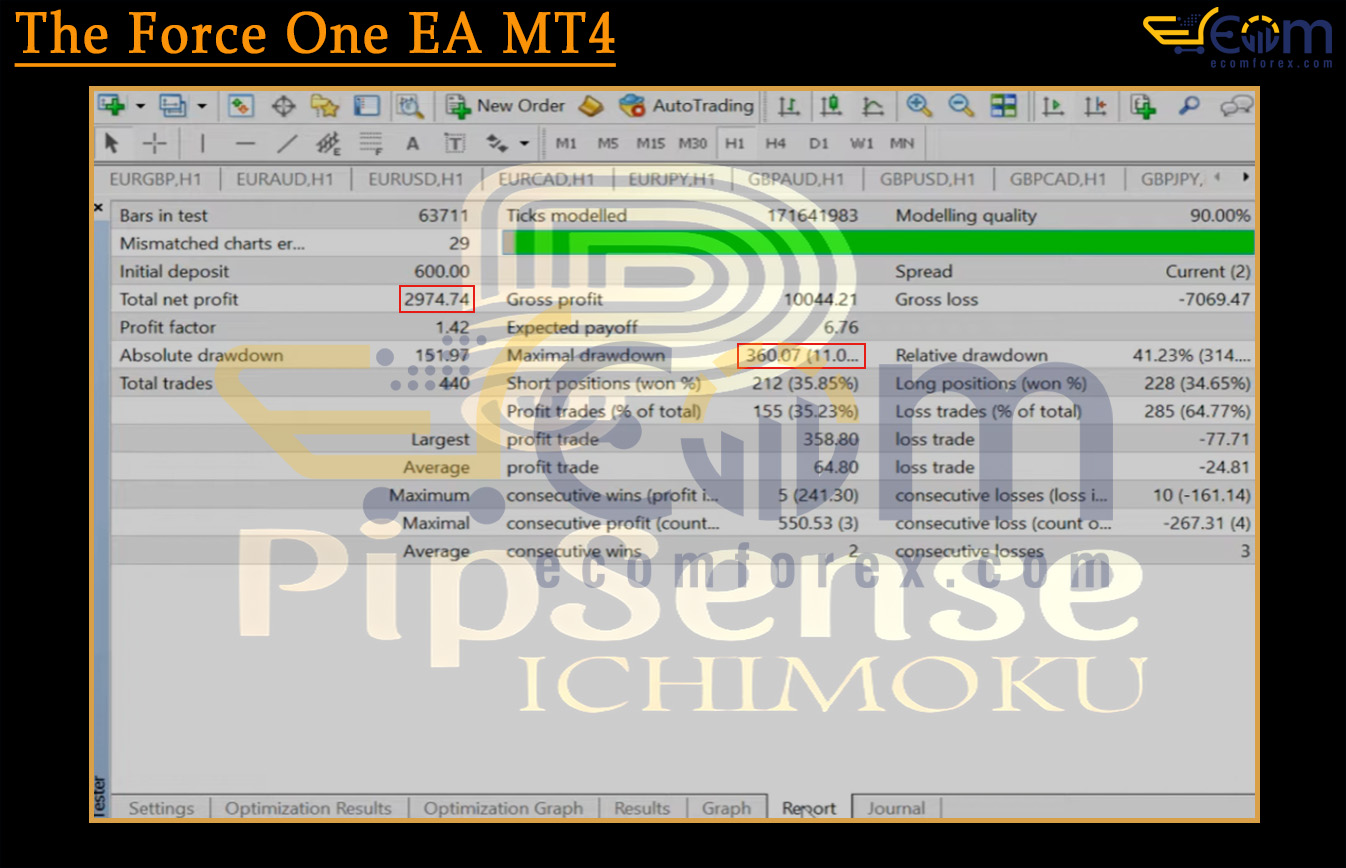
Task: Expand the new chart dropdown arrow
Action: (141, 106)
